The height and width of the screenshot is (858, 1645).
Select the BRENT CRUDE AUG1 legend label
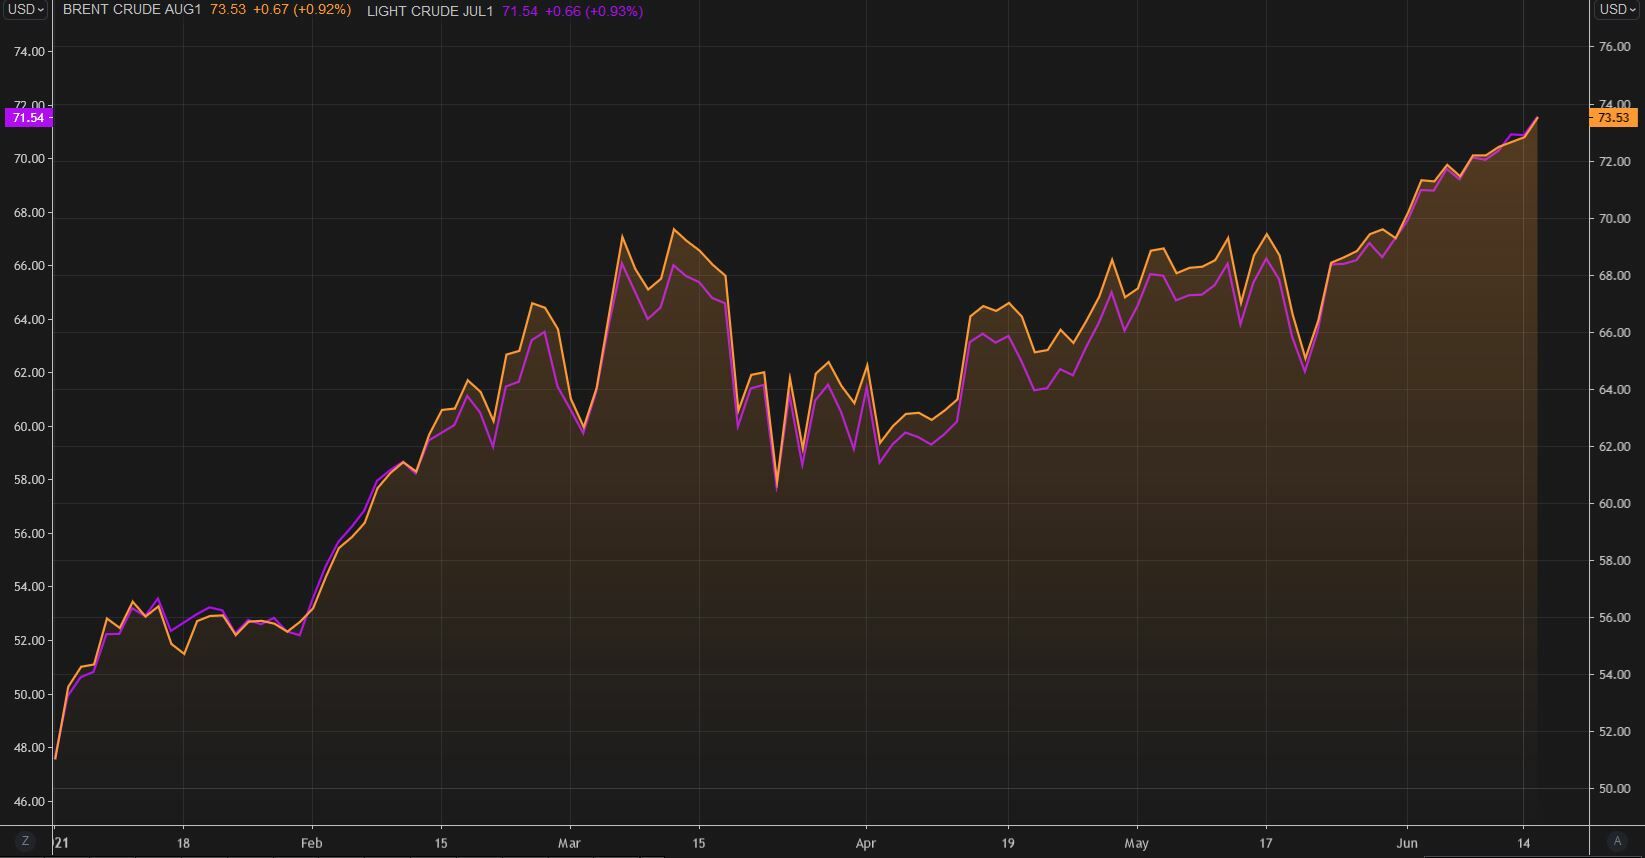[x=132, y=10]
